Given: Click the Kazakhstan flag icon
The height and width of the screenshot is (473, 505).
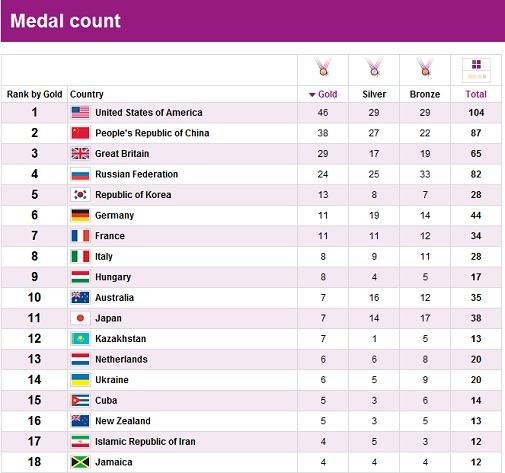Looking at the screenshot, I should point(80,339).
